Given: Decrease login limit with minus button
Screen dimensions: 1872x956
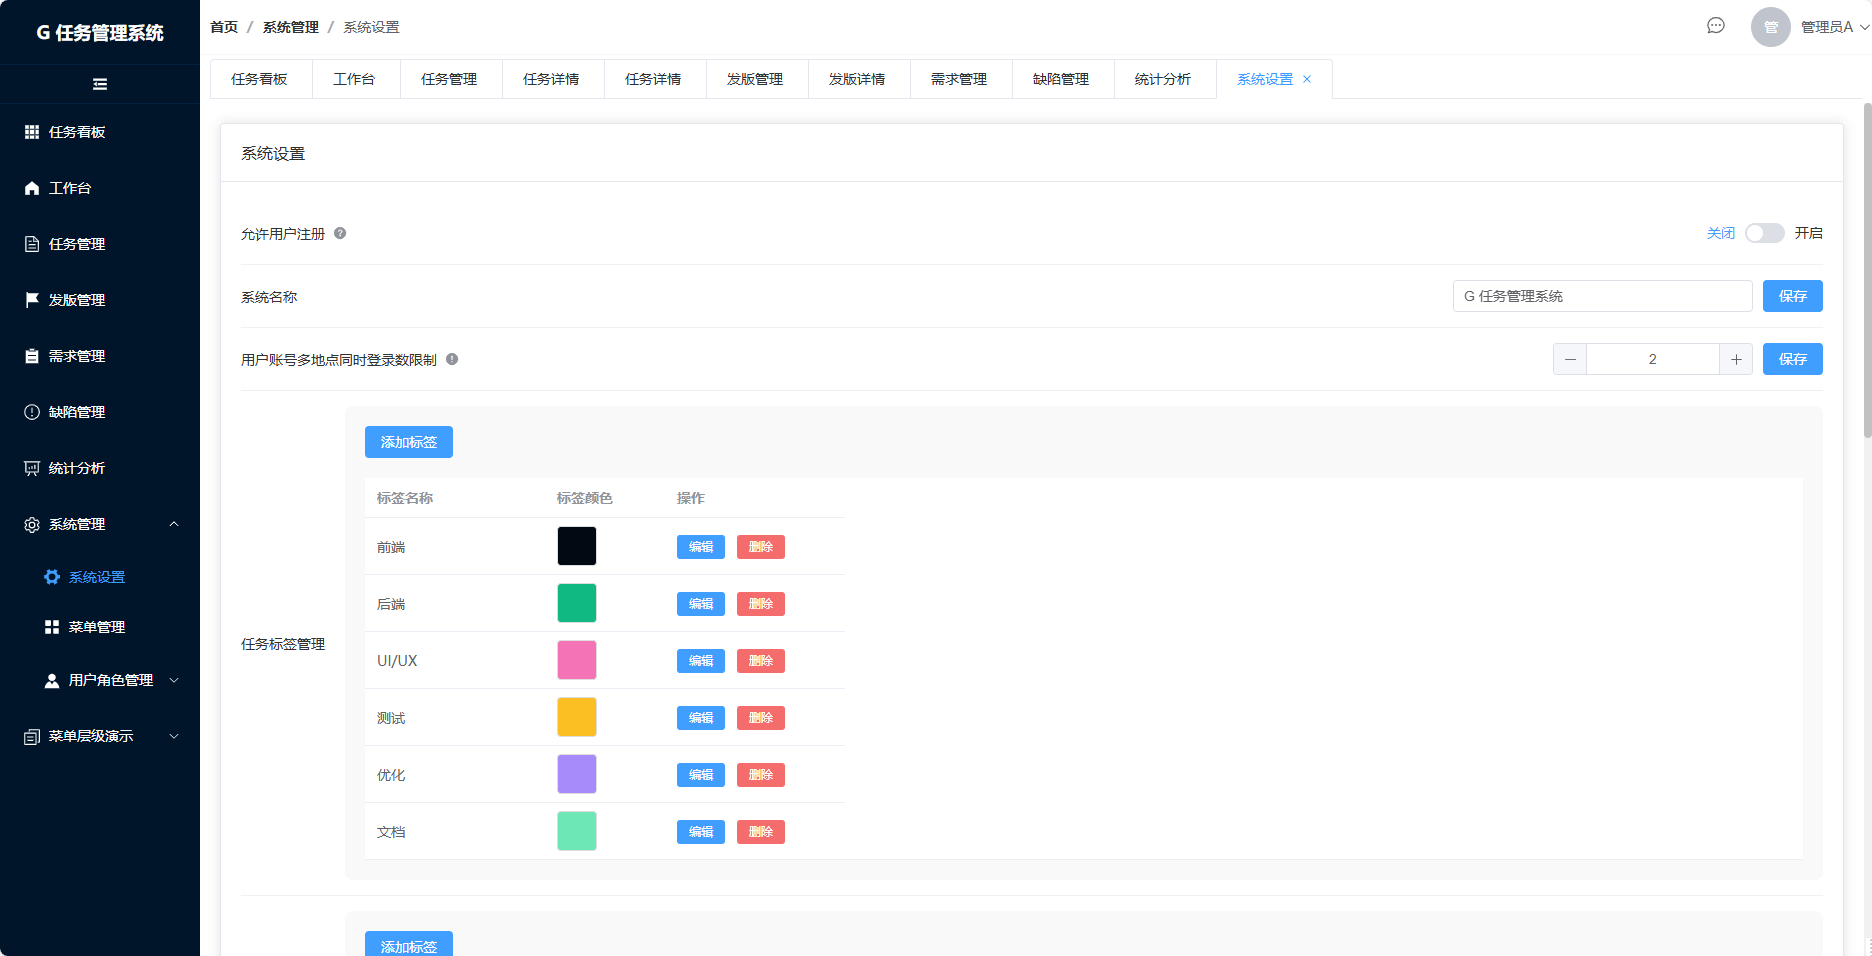Looking at the screenshot, I should coord(1570,359).
